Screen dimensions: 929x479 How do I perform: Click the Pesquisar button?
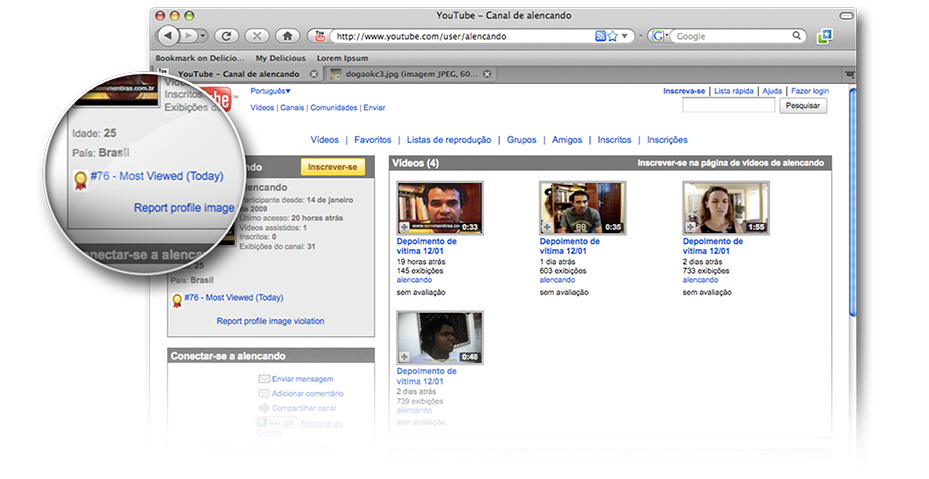(803, 106)
